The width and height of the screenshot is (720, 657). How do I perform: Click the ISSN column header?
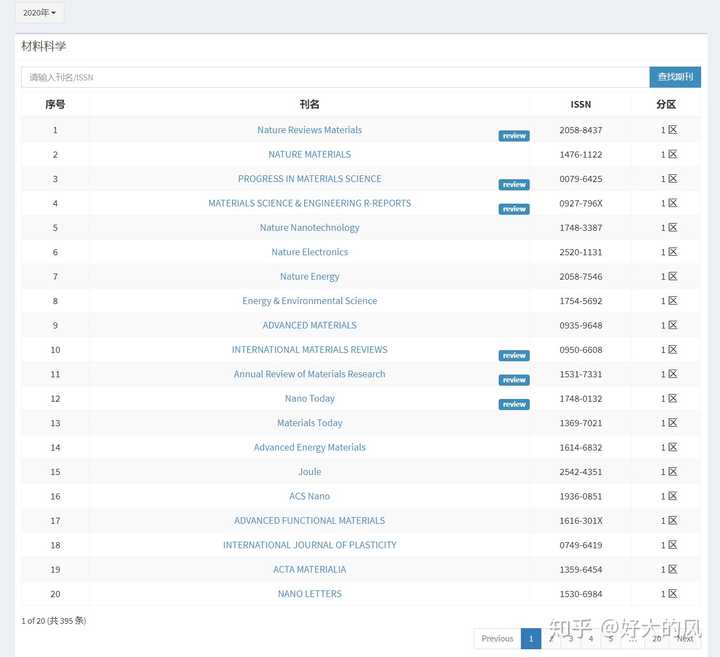pos(580,105)
